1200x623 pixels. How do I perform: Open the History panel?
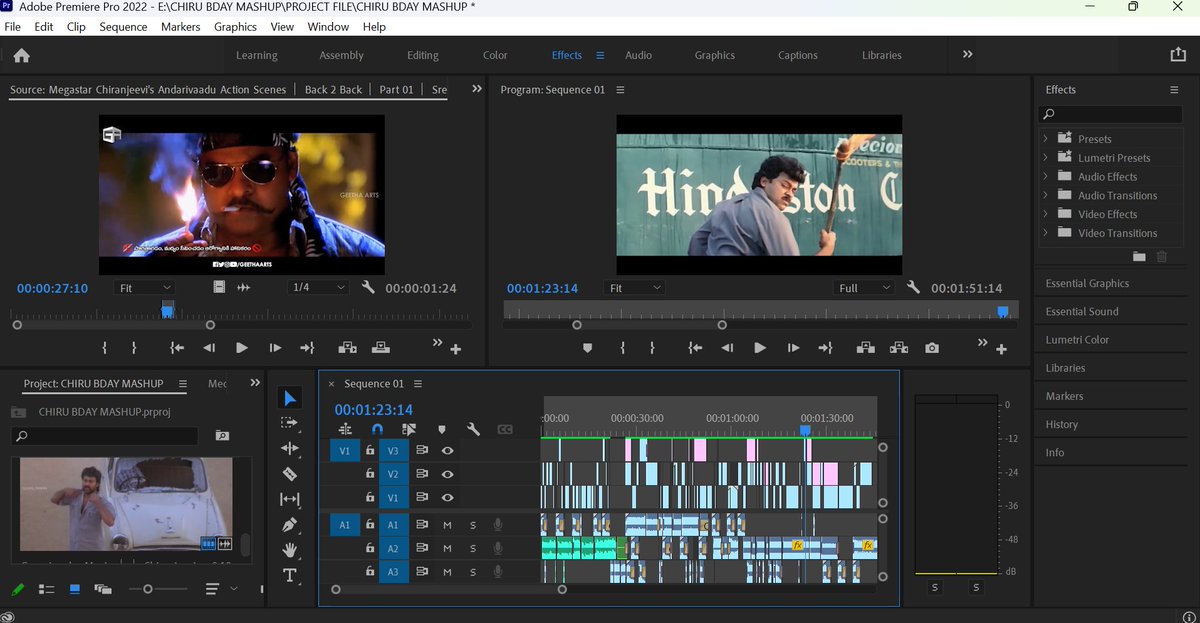(x=1061, y=425)
